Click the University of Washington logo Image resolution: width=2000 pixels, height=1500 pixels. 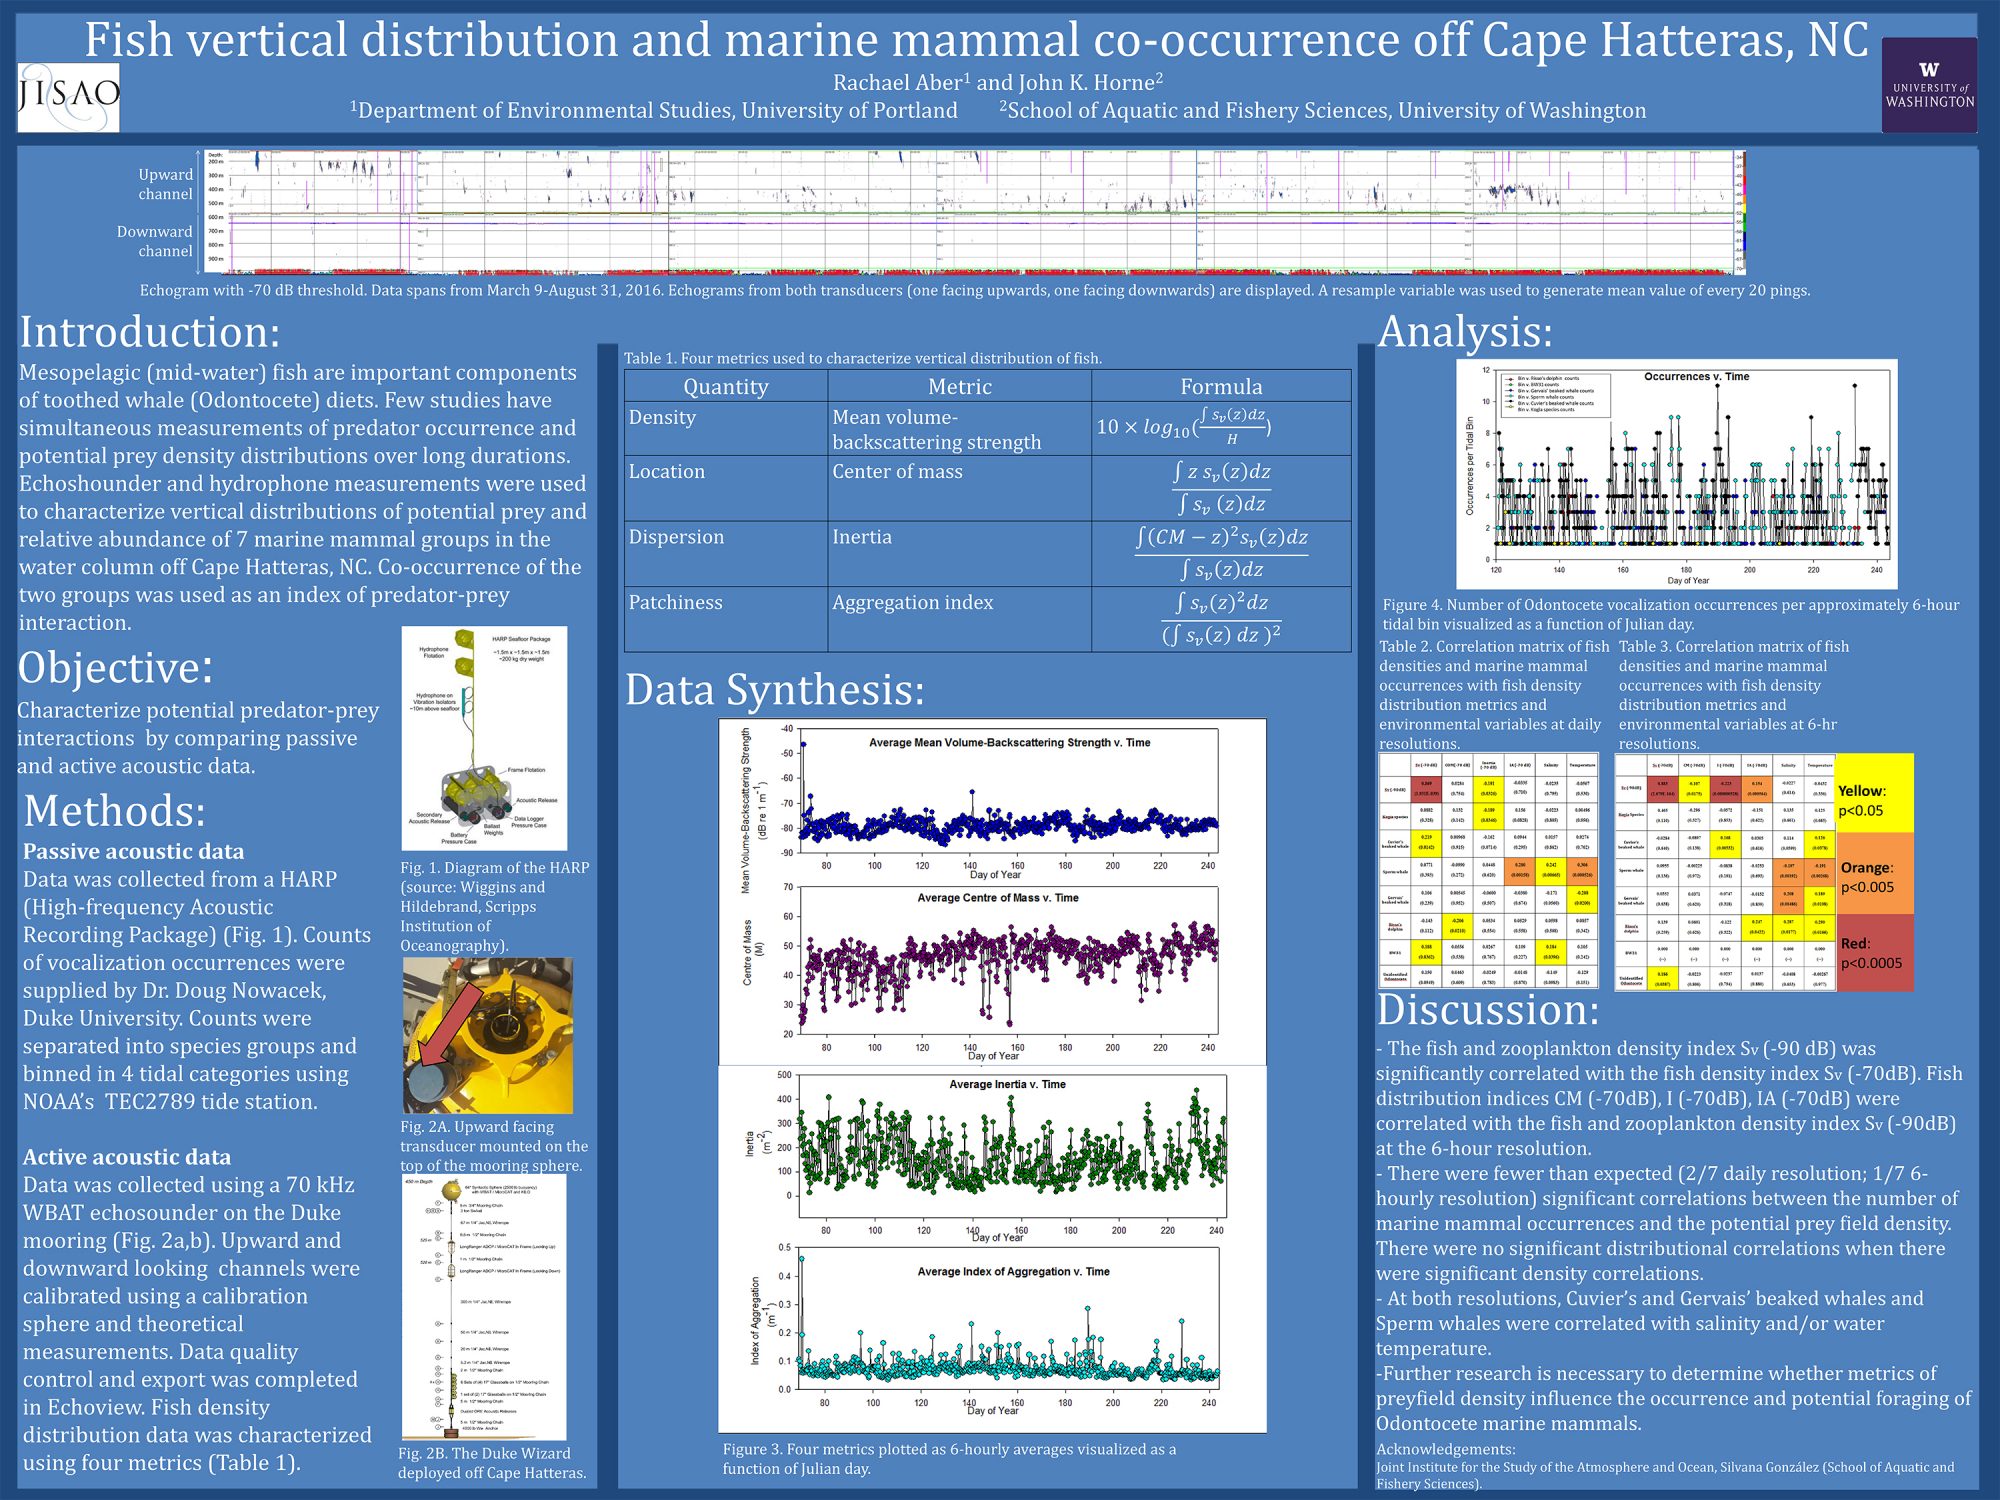click(1928, 86)
